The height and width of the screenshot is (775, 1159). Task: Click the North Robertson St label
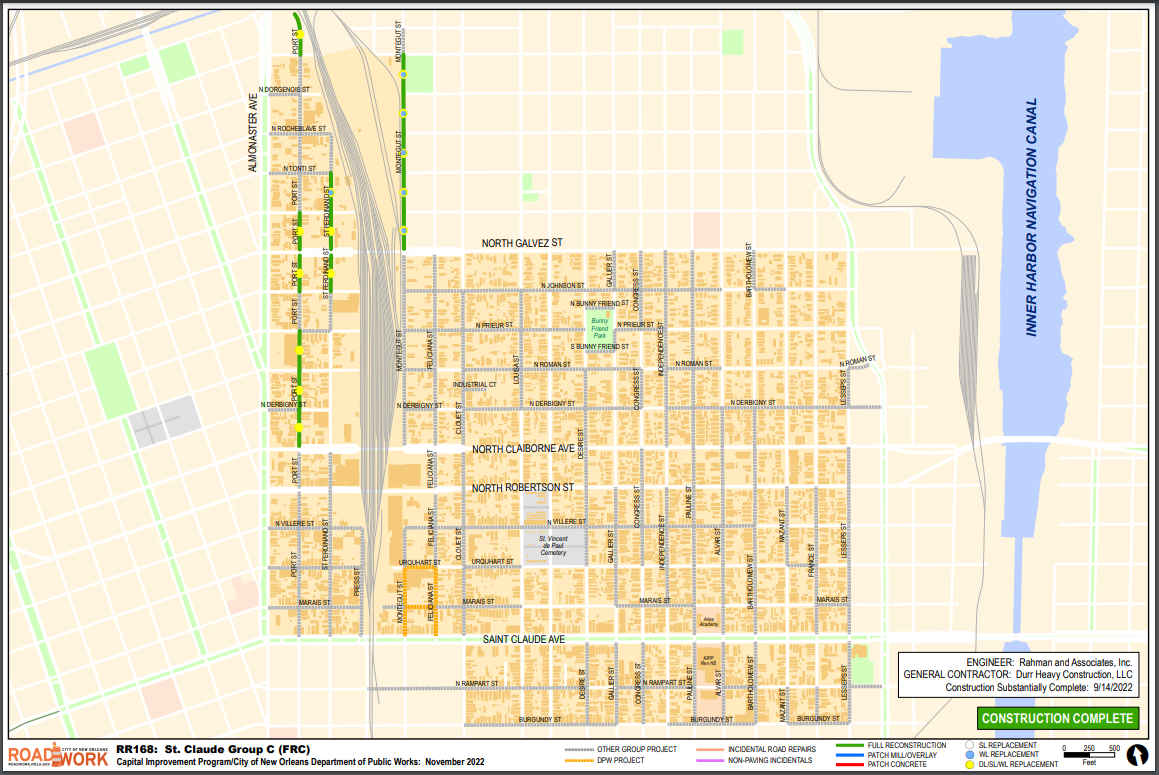tap(523, 487)
